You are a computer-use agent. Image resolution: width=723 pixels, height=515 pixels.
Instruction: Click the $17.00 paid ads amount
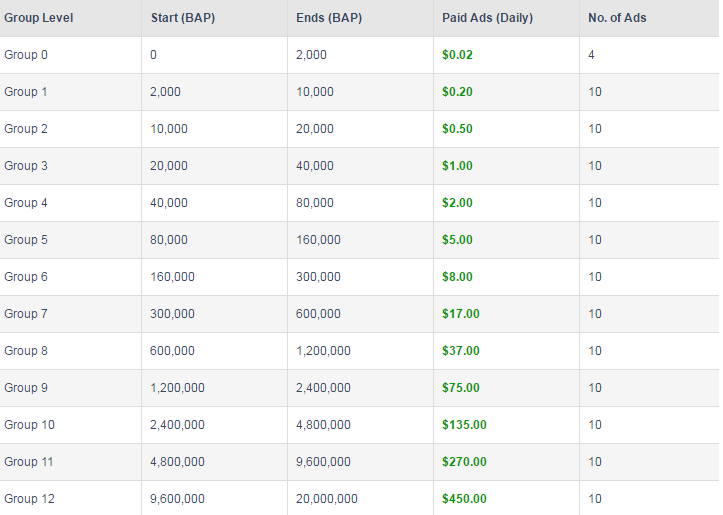(x=461, y=314)
